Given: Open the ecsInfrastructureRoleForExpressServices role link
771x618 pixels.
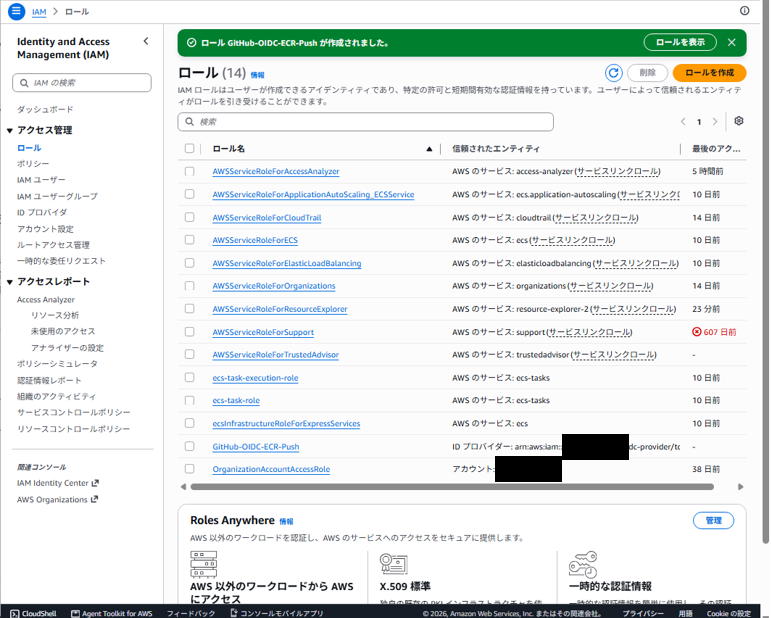Looking at the screenshot, I should (x=286, y=423).
